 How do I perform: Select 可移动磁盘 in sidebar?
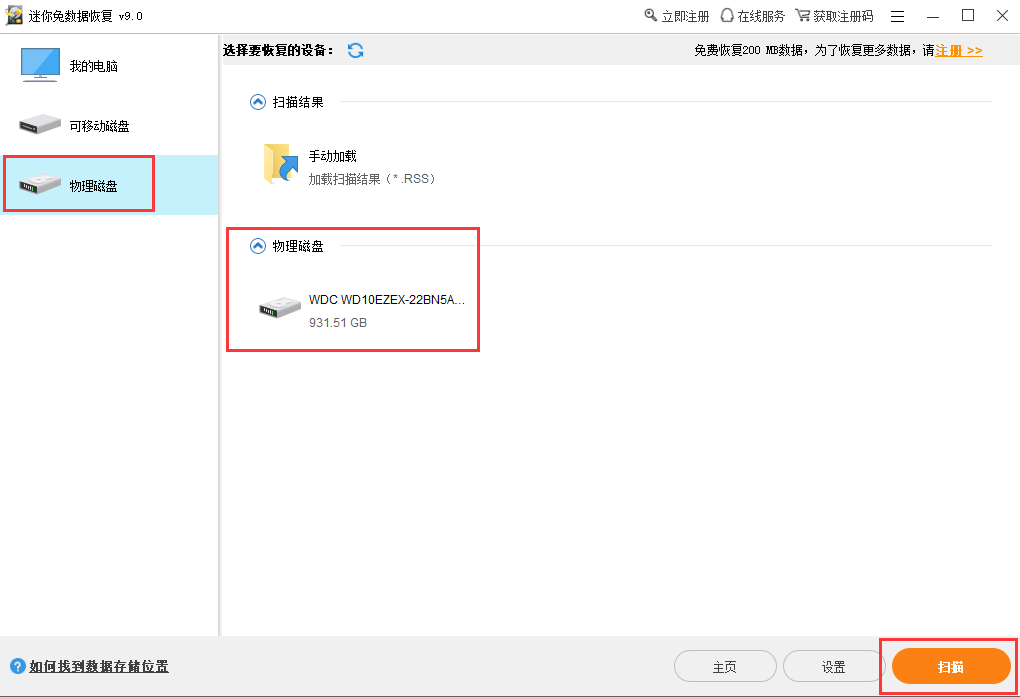pyautogui.click(x=109, y=125)
